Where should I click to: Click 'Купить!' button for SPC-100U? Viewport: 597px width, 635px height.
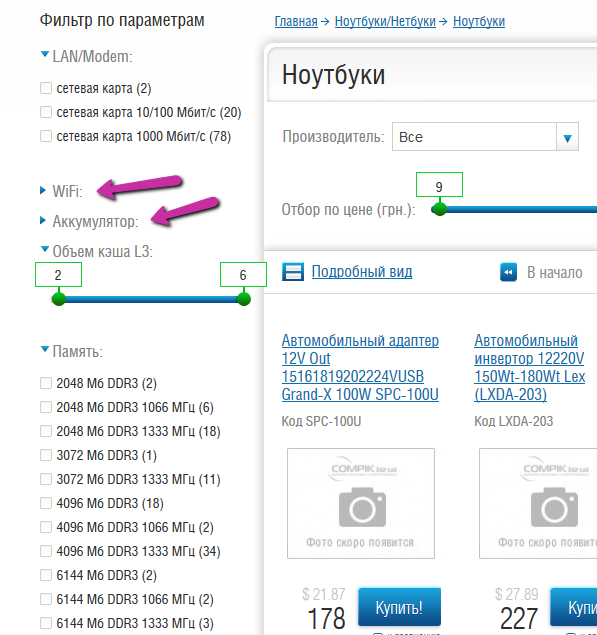point(399,607)
